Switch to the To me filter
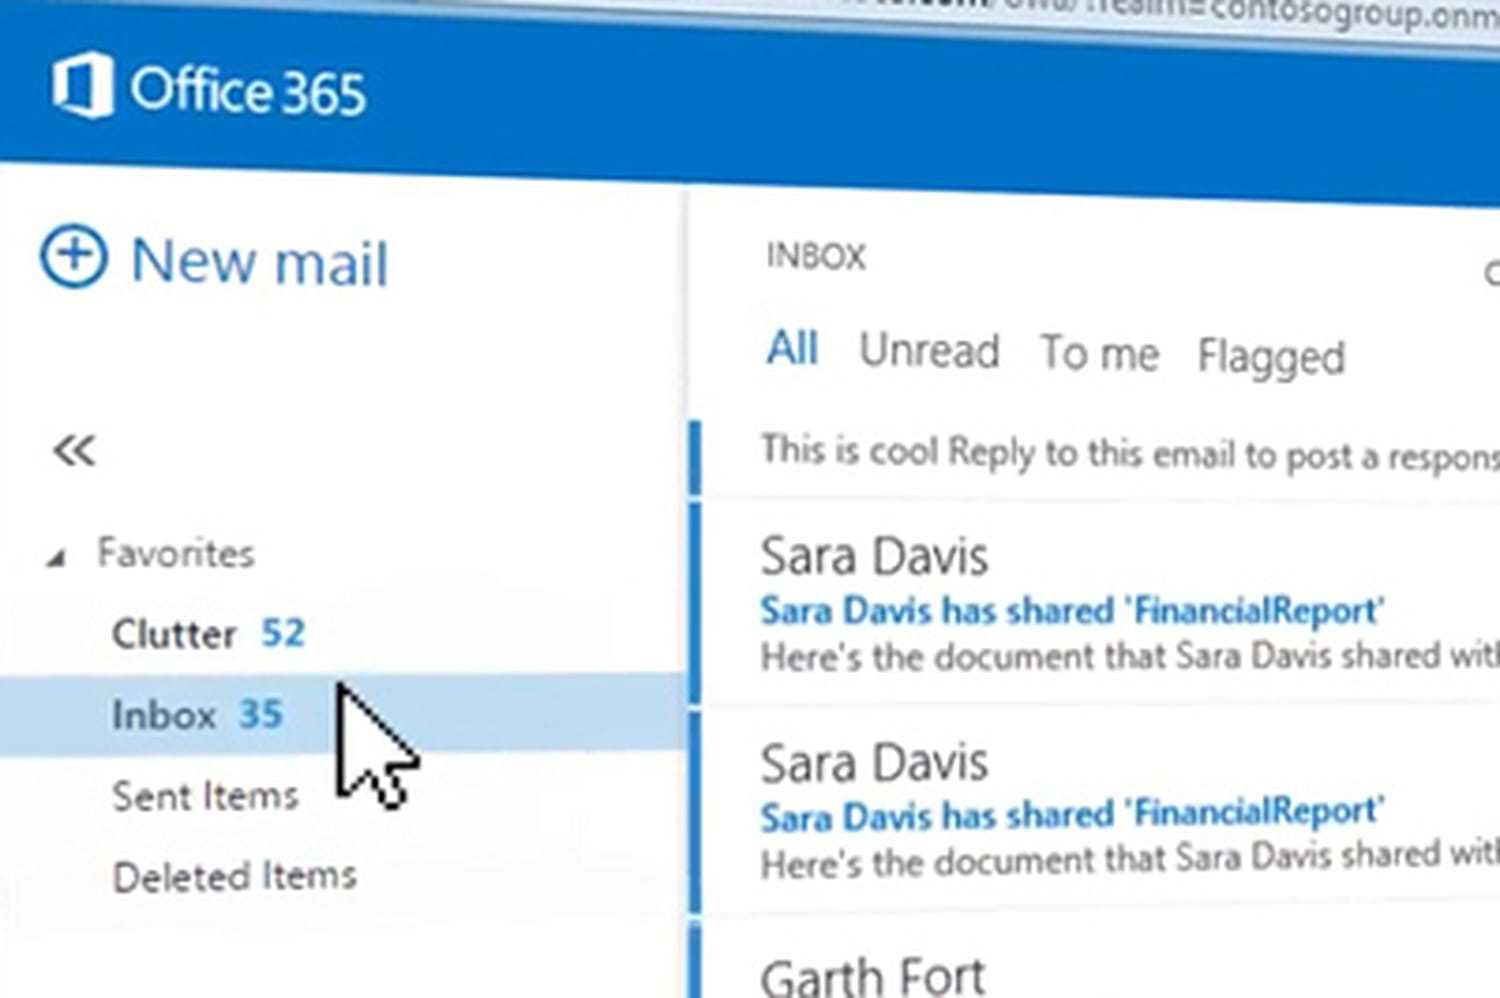The width and height of the screenshot is (1500, 998). (x=1100, y=353)
